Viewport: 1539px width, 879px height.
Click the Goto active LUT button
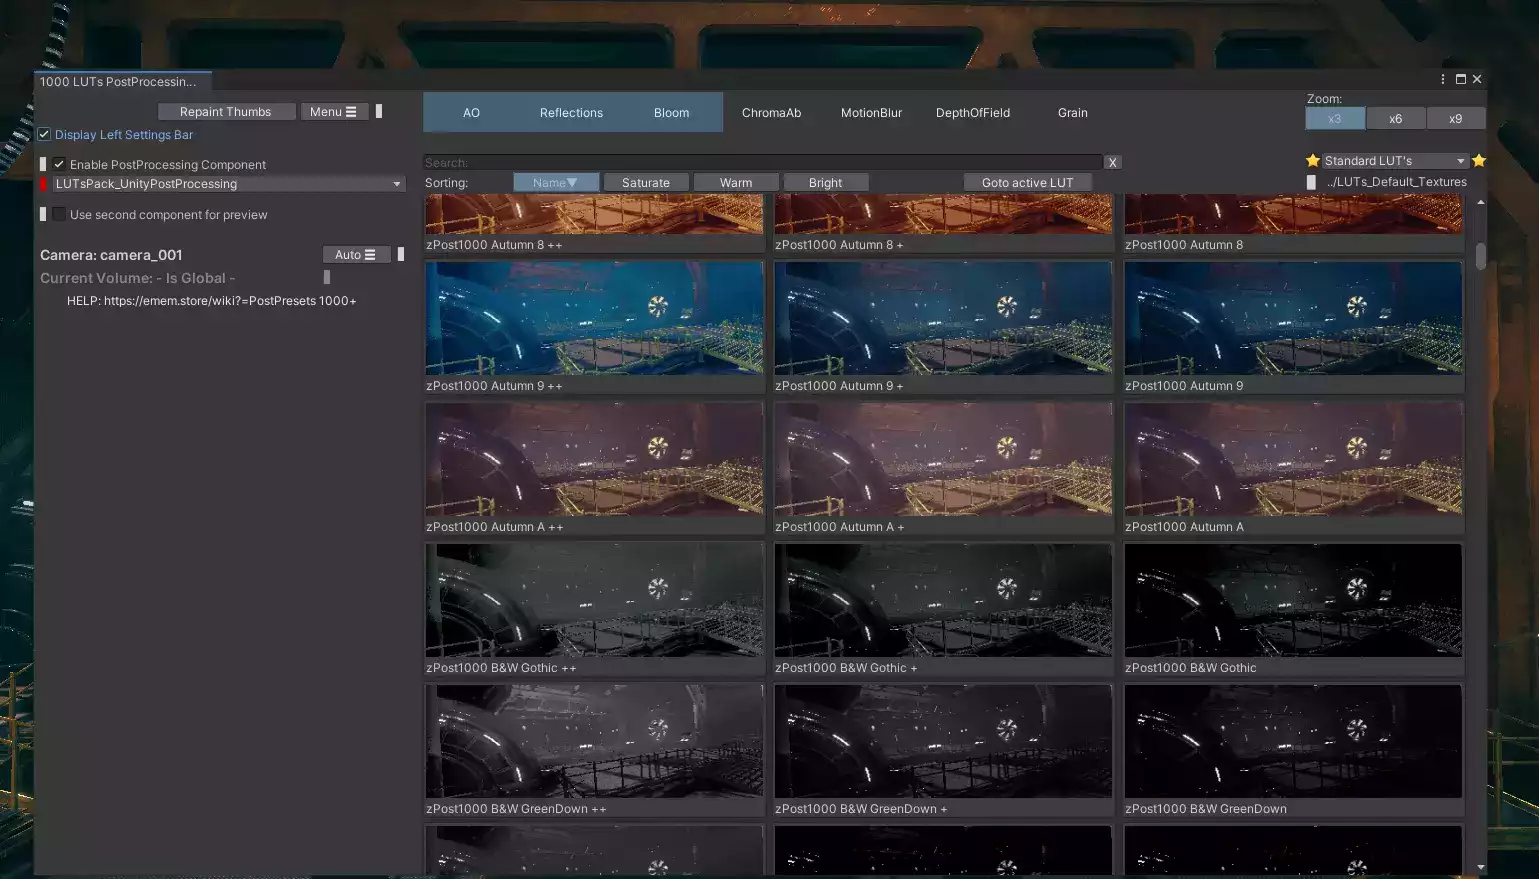pos(1027,183)
